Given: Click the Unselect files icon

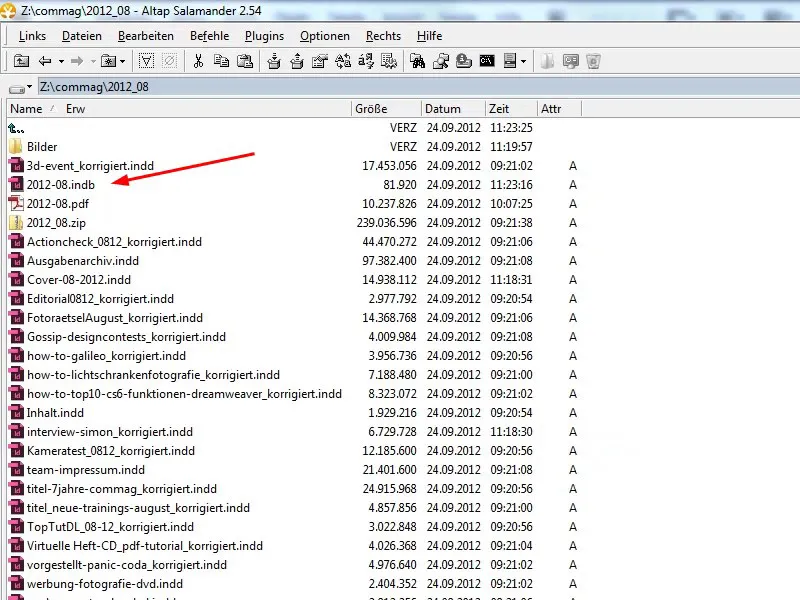Looking at the screenshot, I should pos(169,61).
